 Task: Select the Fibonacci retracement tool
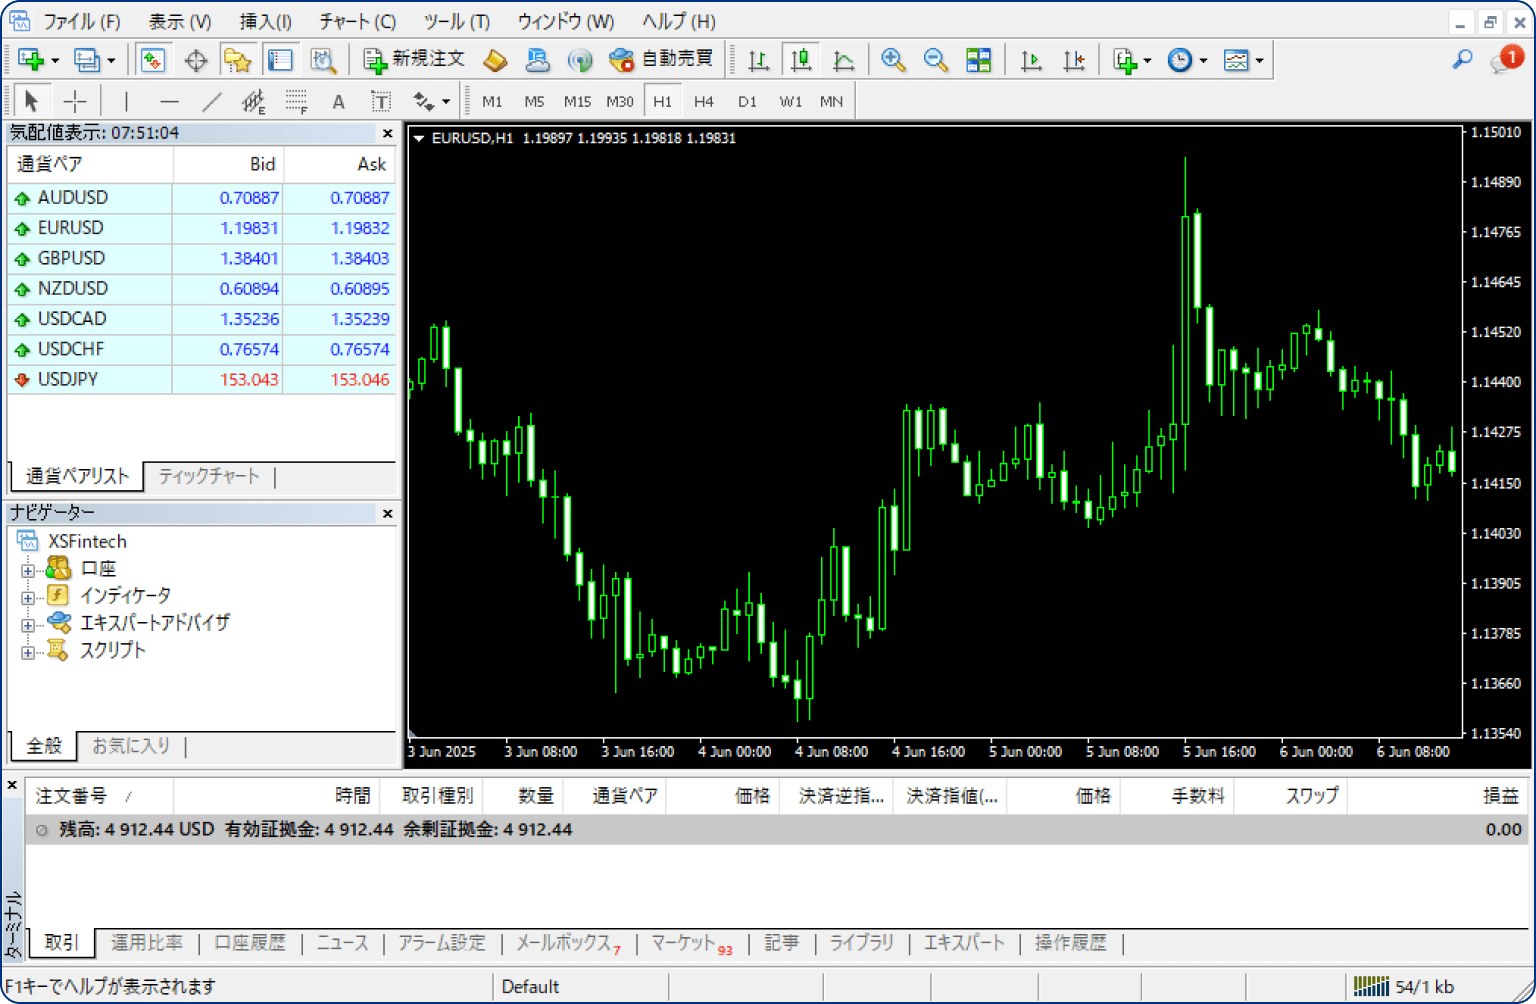(x=296, y=101)
